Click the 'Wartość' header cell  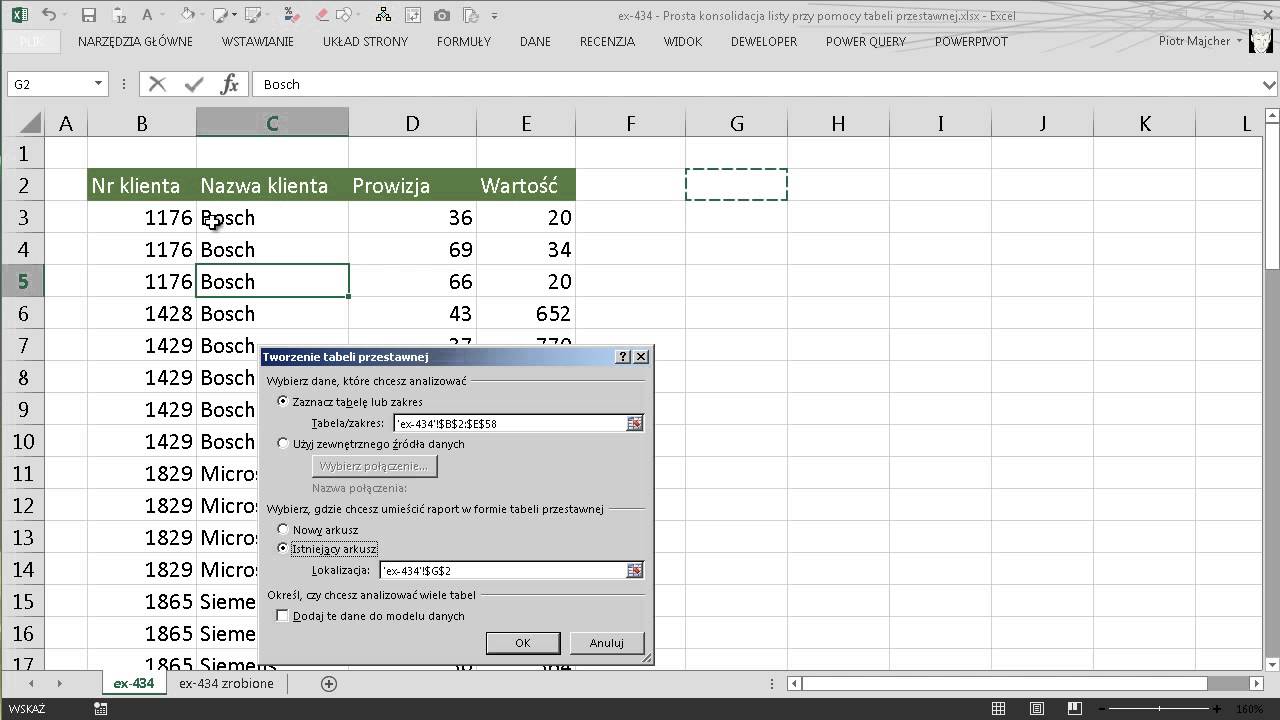(526, 185)
